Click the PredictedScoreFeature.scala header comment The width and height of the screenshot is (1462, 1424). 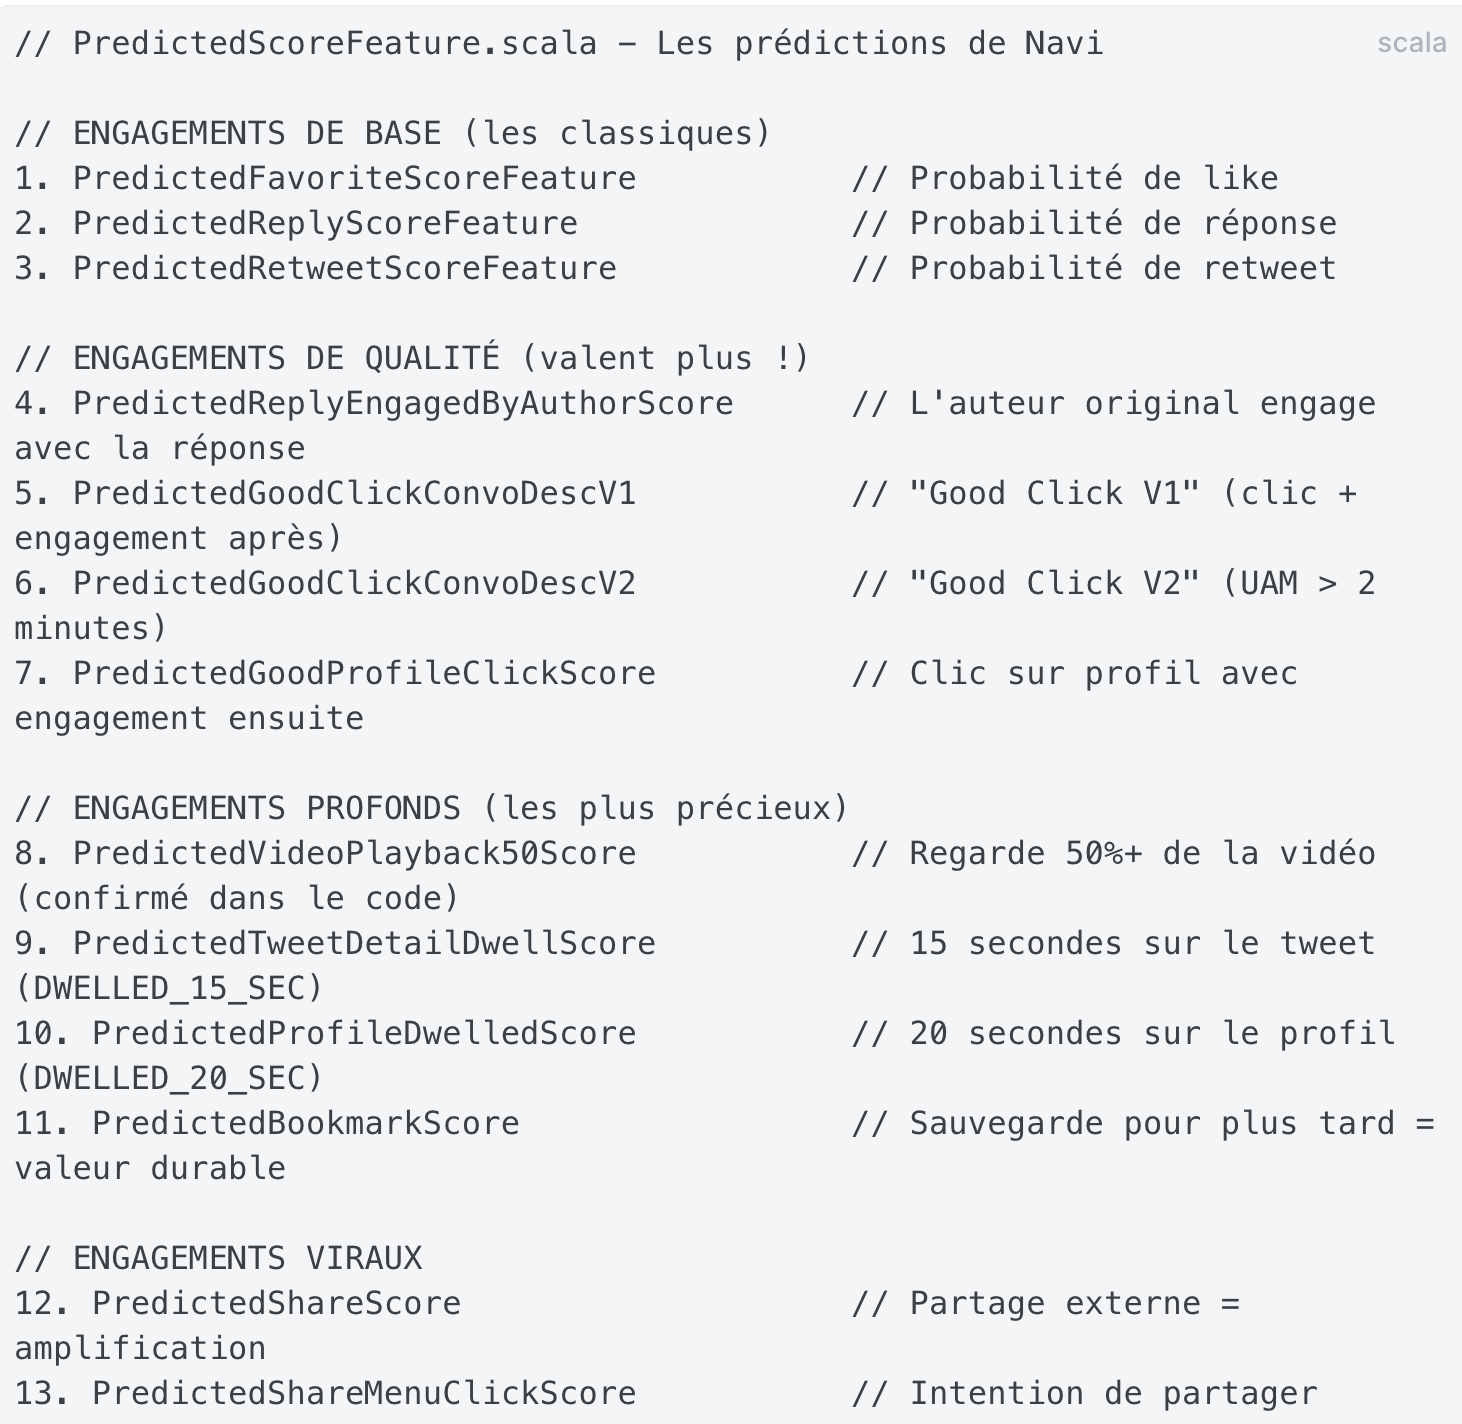pos(559,43)
